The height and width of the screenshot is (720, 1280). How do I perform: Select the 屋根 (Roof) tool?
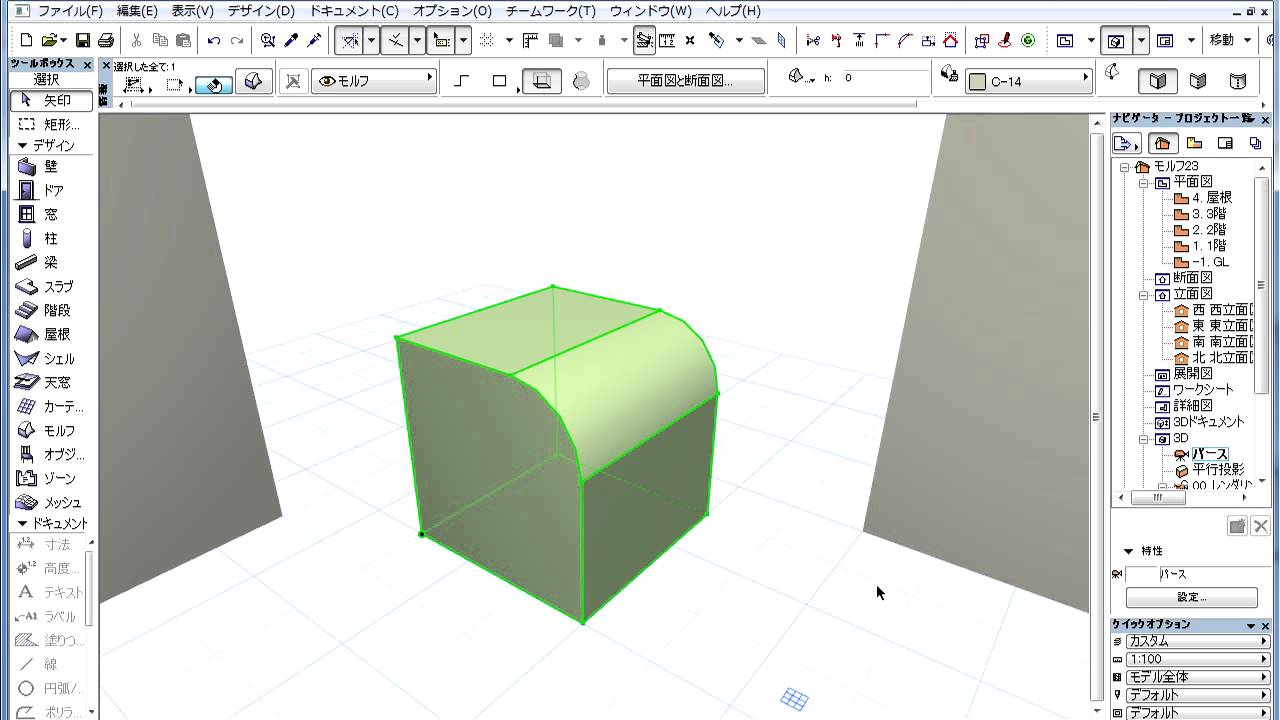pos(52,335)
